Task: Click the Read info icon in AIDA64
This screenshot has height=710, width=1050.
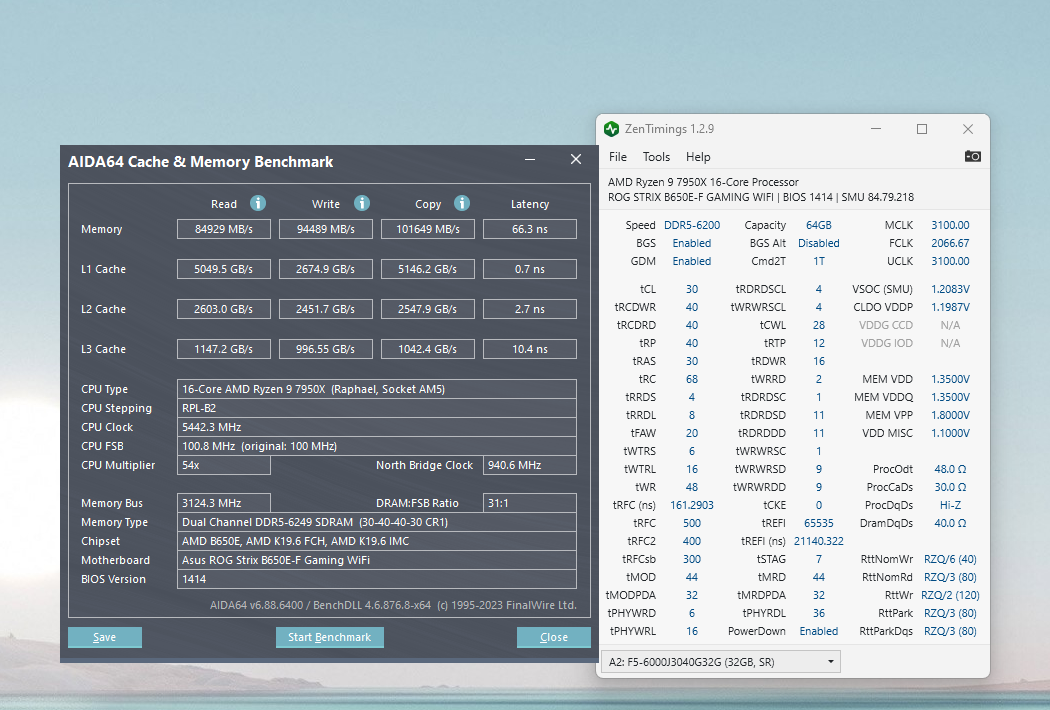Action: [x=258, y=203]
